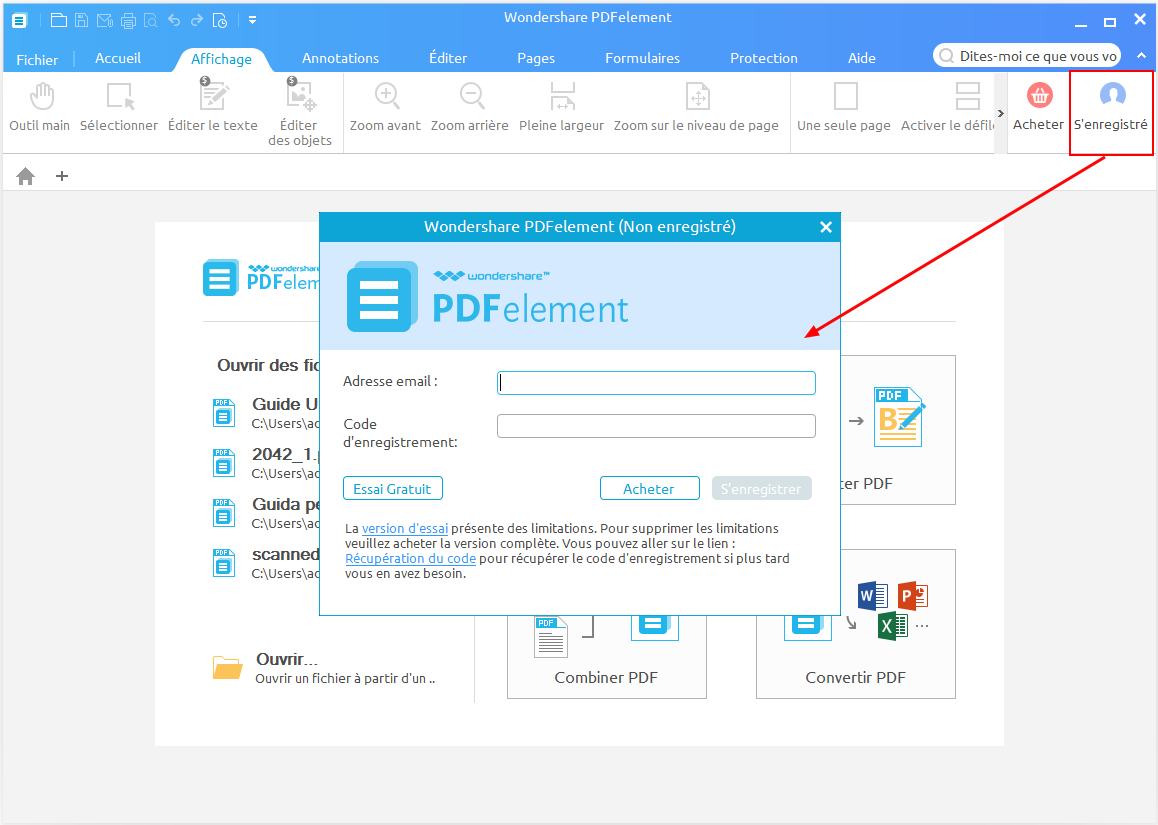Click Zoom sur le niveau de page

pos(696,108)
